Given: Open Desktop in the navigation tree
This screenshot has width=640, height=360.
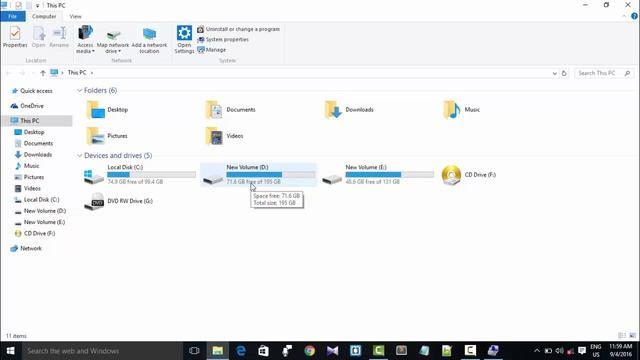Looking at the screenshot, I should click(29, 132).
